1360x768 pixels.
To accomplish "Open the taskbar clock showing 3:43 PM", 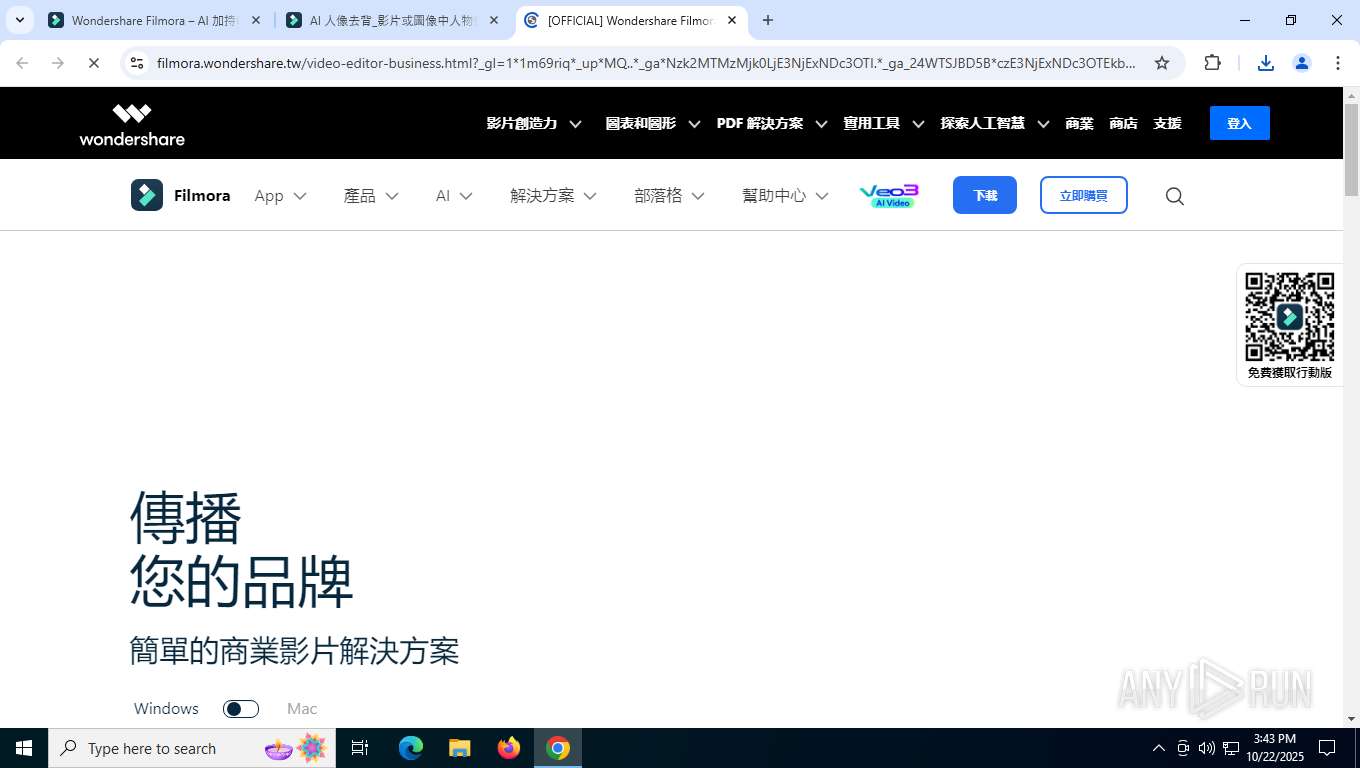I will [1274, 748].
